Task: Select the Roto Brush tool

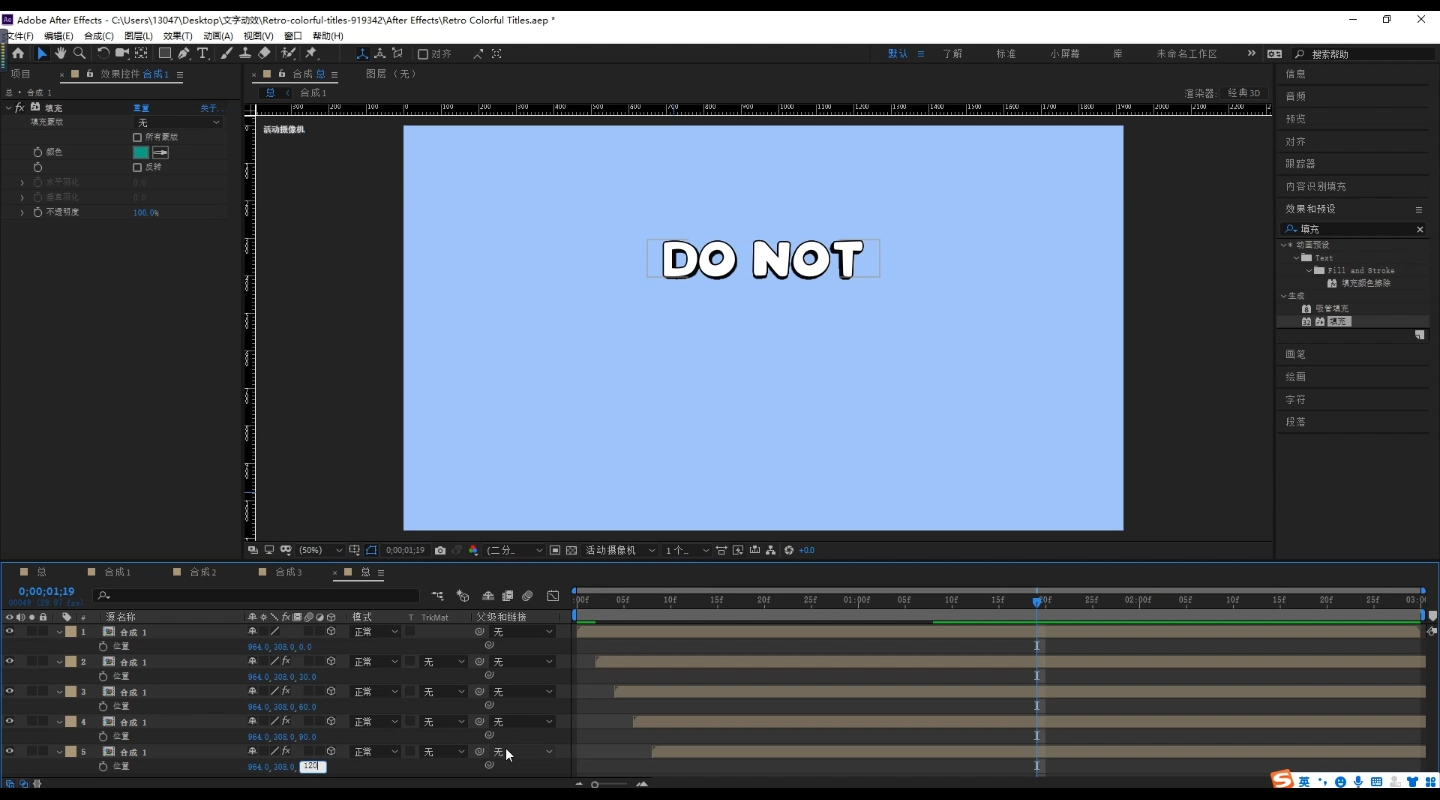Action: (x=288, y=53)
